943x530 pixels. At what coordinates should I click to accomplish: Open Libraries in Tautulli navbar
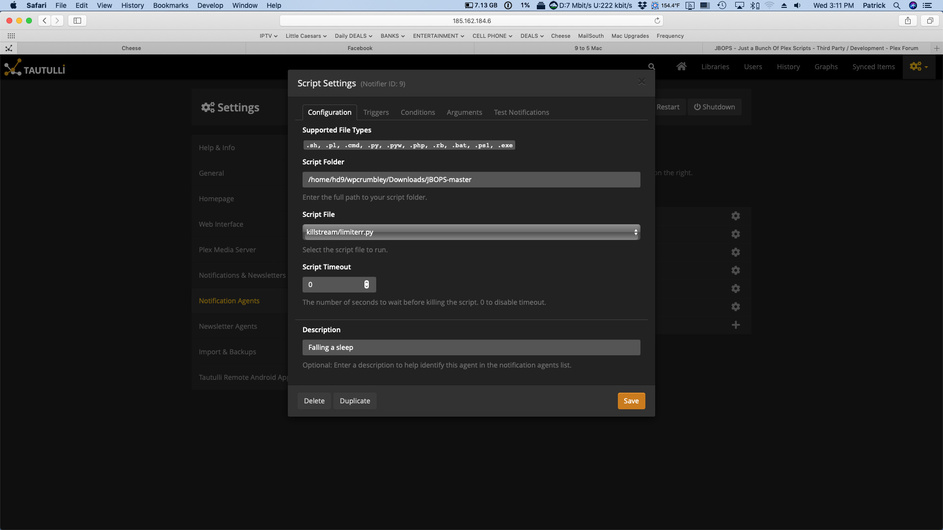[x=715, y=67]
